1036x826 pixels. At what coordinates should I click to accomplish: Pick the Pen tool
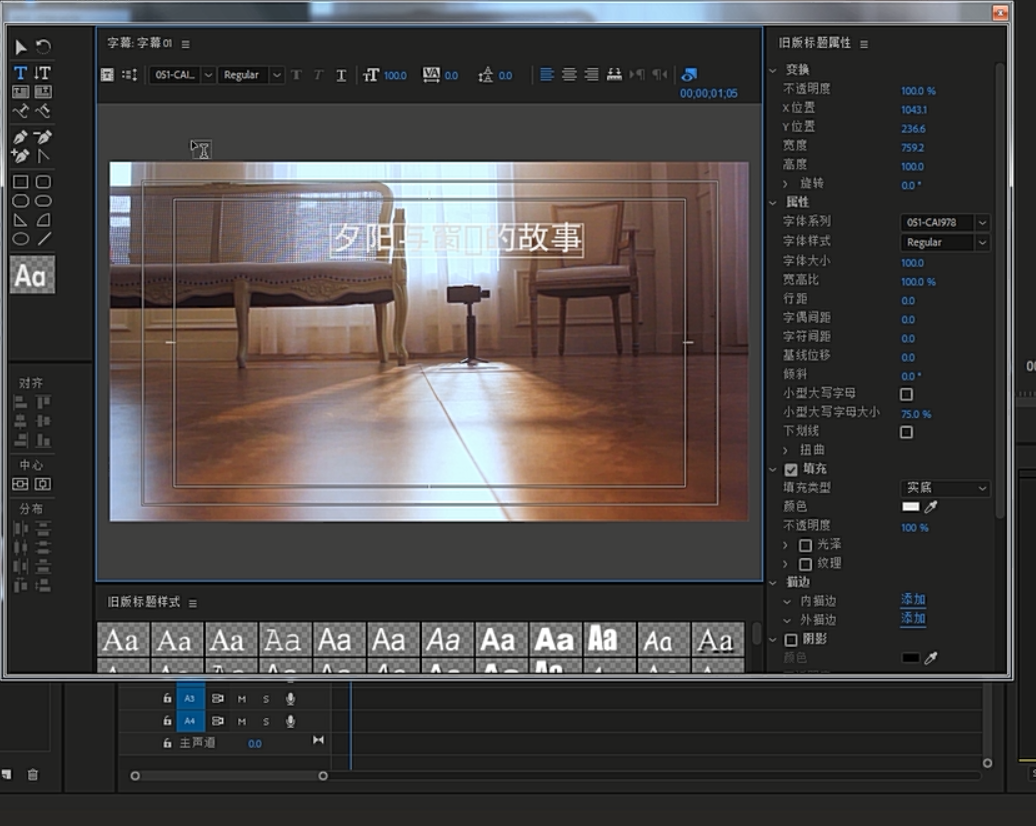(x=20, y=137)
